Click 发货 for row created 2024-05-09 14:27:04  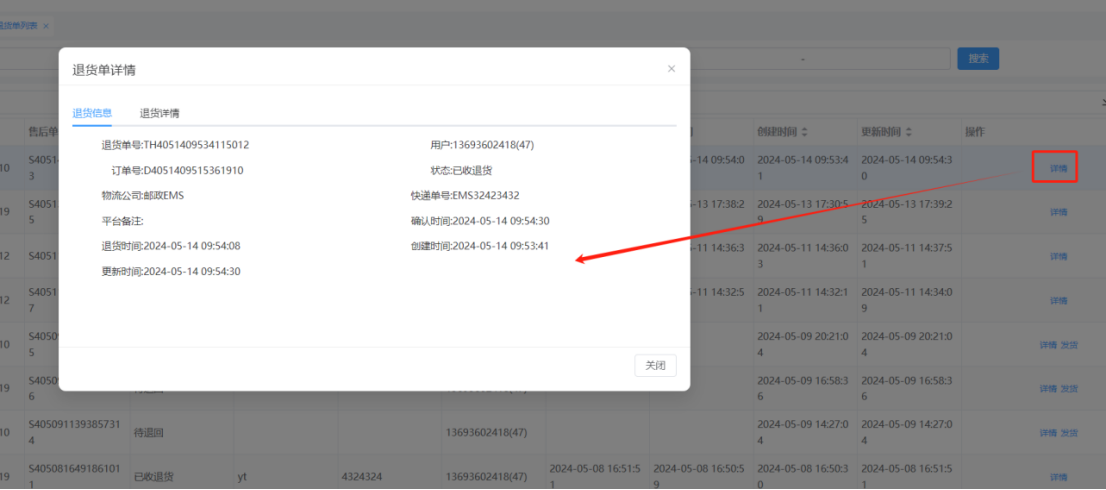coord(1069,433)
